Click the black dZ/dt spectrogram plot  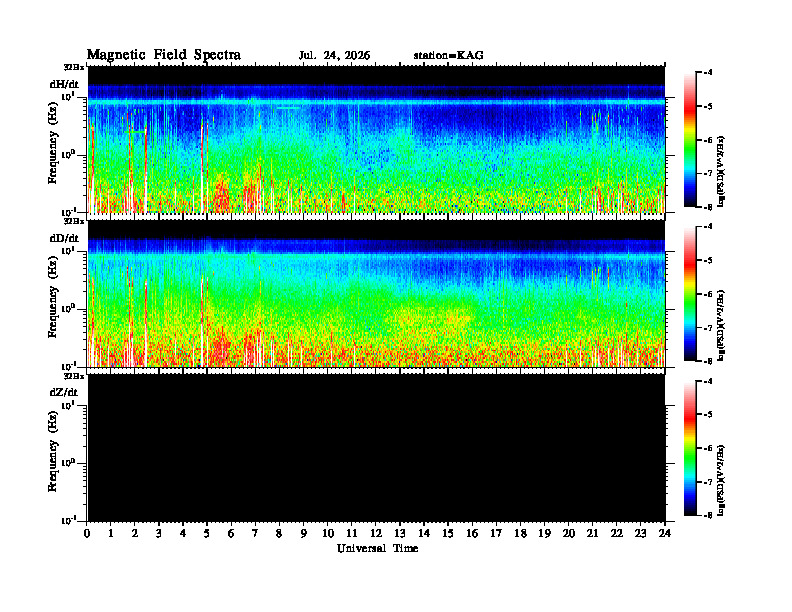pyautogui.click(x=376, y=448)
